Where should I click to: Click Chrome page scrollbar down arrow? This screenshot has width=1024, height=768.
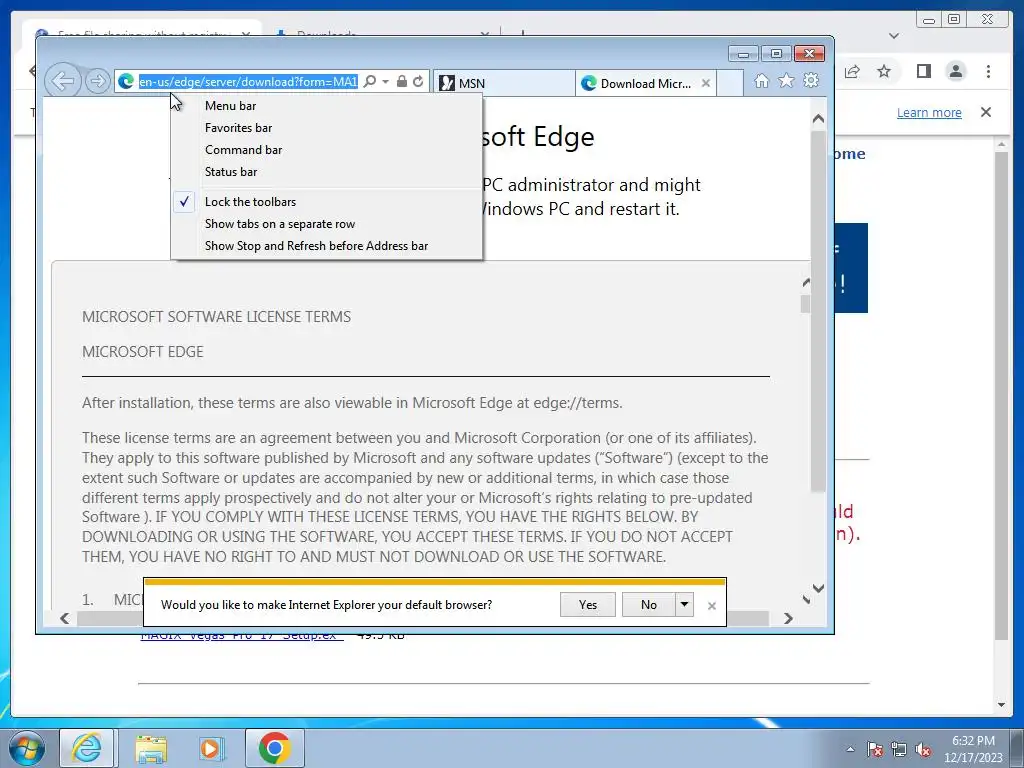tap(1002, 705)
